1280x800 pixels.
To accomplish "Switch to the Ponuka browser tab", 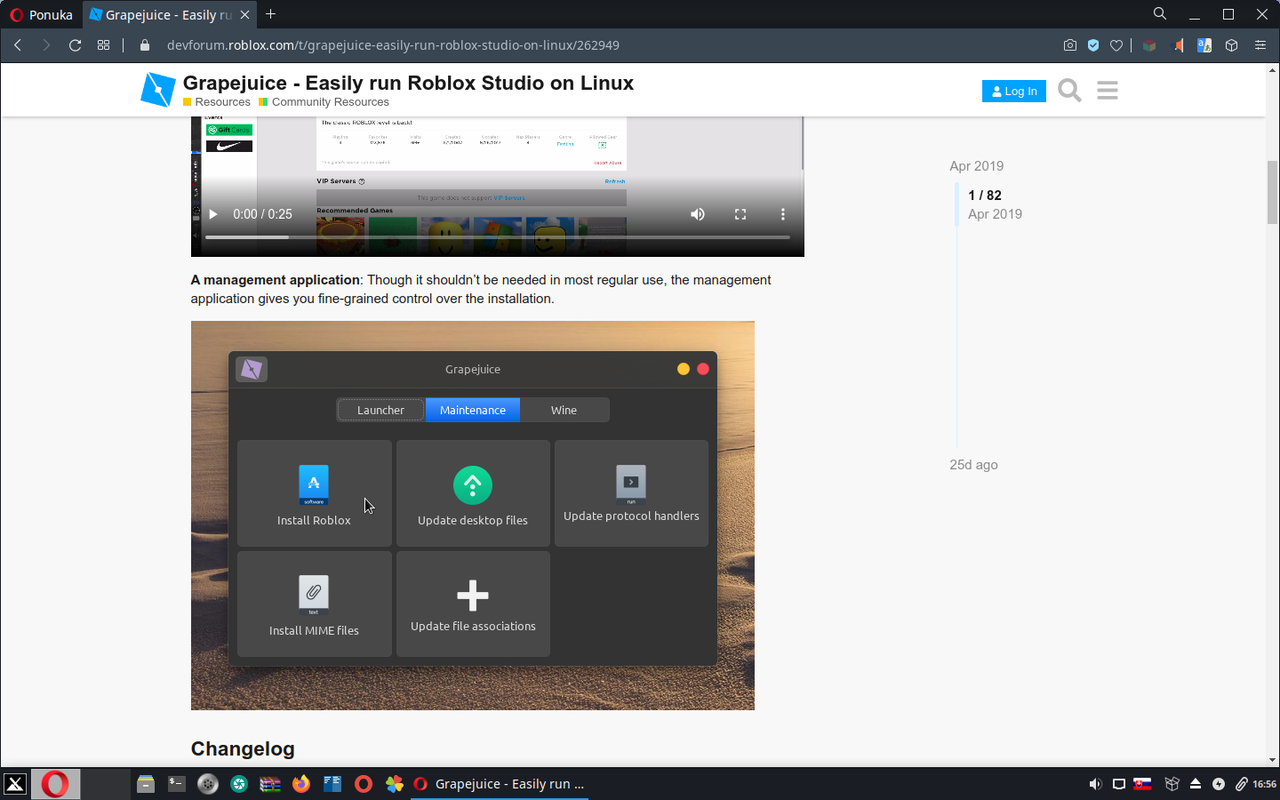I will (x=41, y=14).
